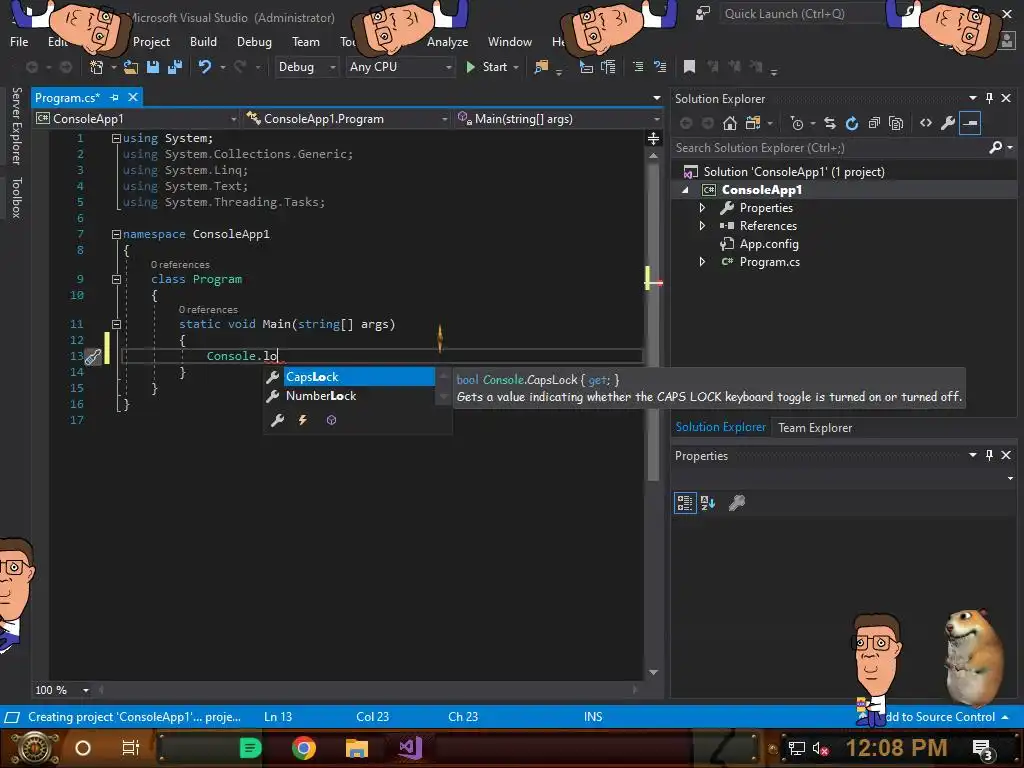1024x768 pixels.
Task: Click in Quick Launch search box
Action: pyautogui.click(x=799, y=14)
